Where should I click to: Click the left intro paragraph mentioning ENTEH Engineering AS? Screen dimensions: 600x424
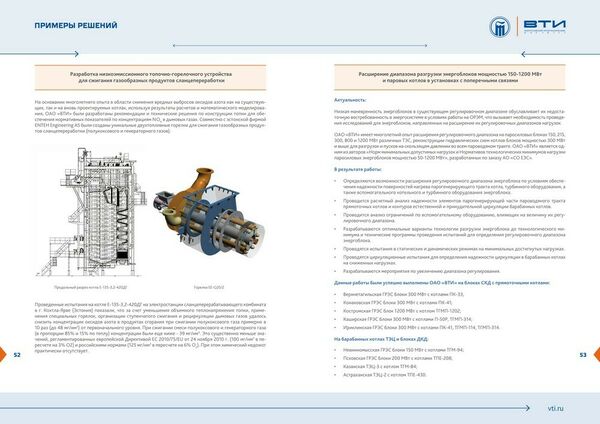(150, 117)
